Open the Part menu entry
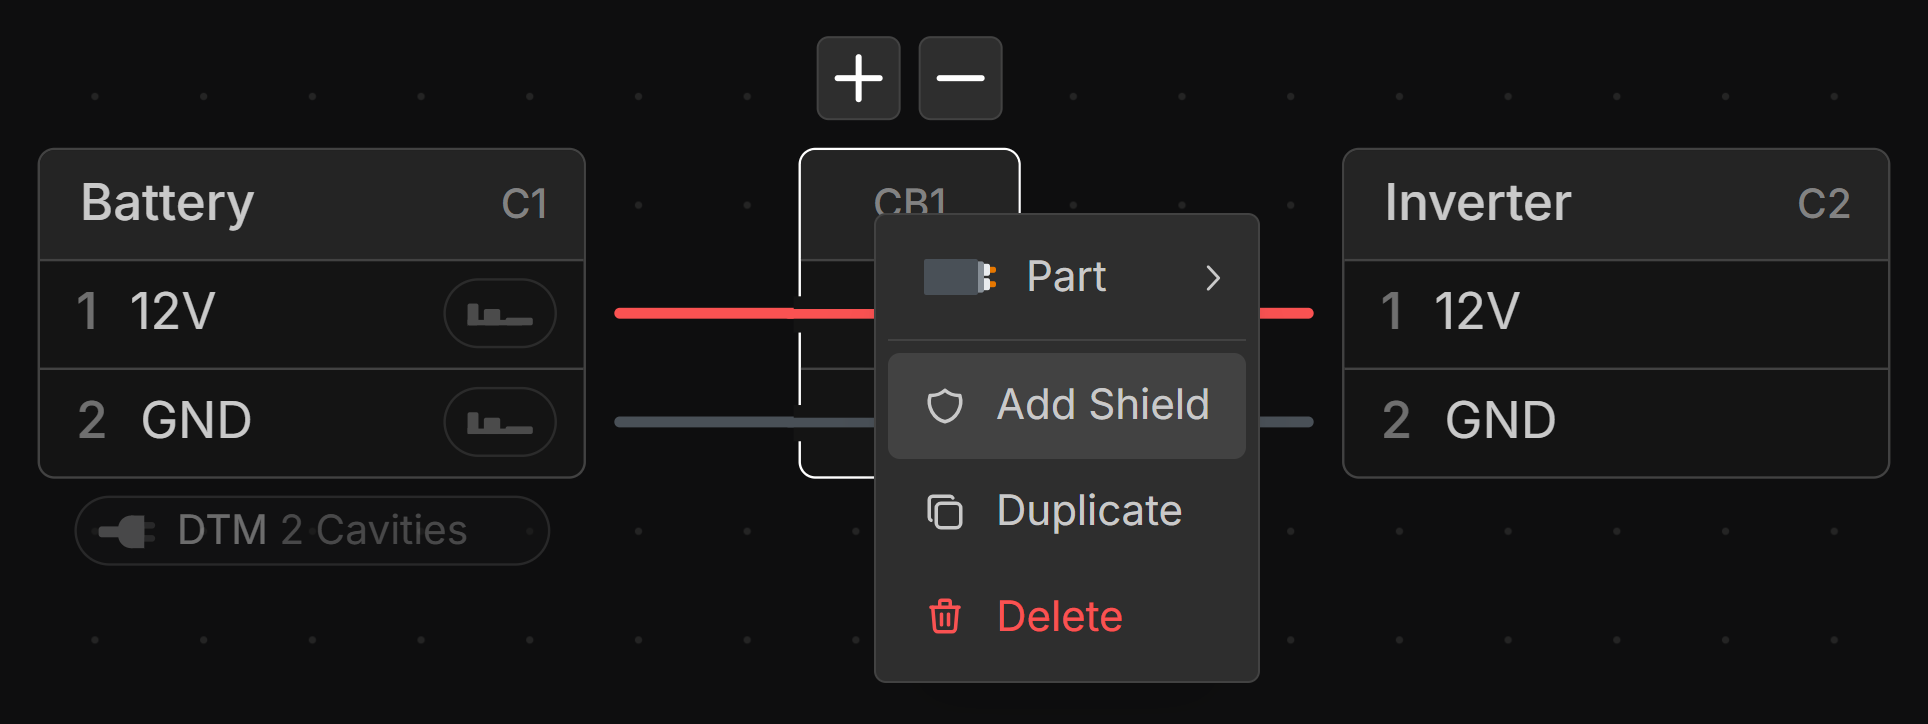 pyautogui.click(x=1066, y=277)
